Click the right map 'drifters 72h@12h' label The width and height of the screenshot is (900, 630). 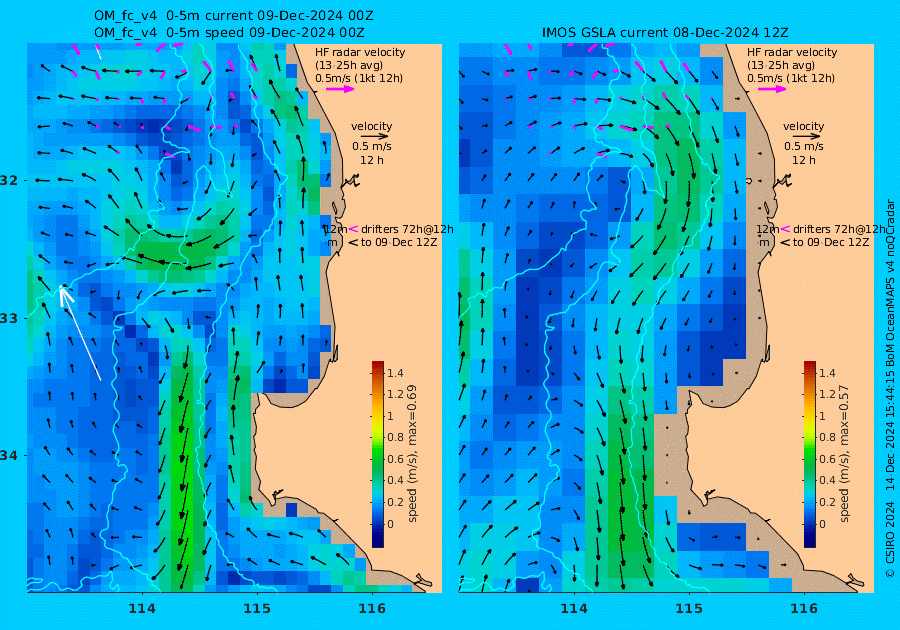tap(839, 229)
